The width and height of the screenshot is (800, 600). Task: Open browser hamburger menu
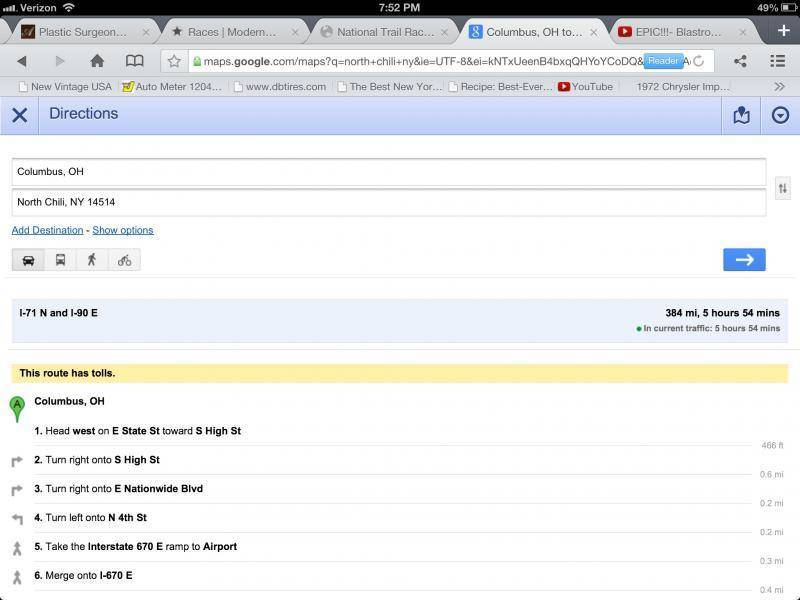coord(777,61)
